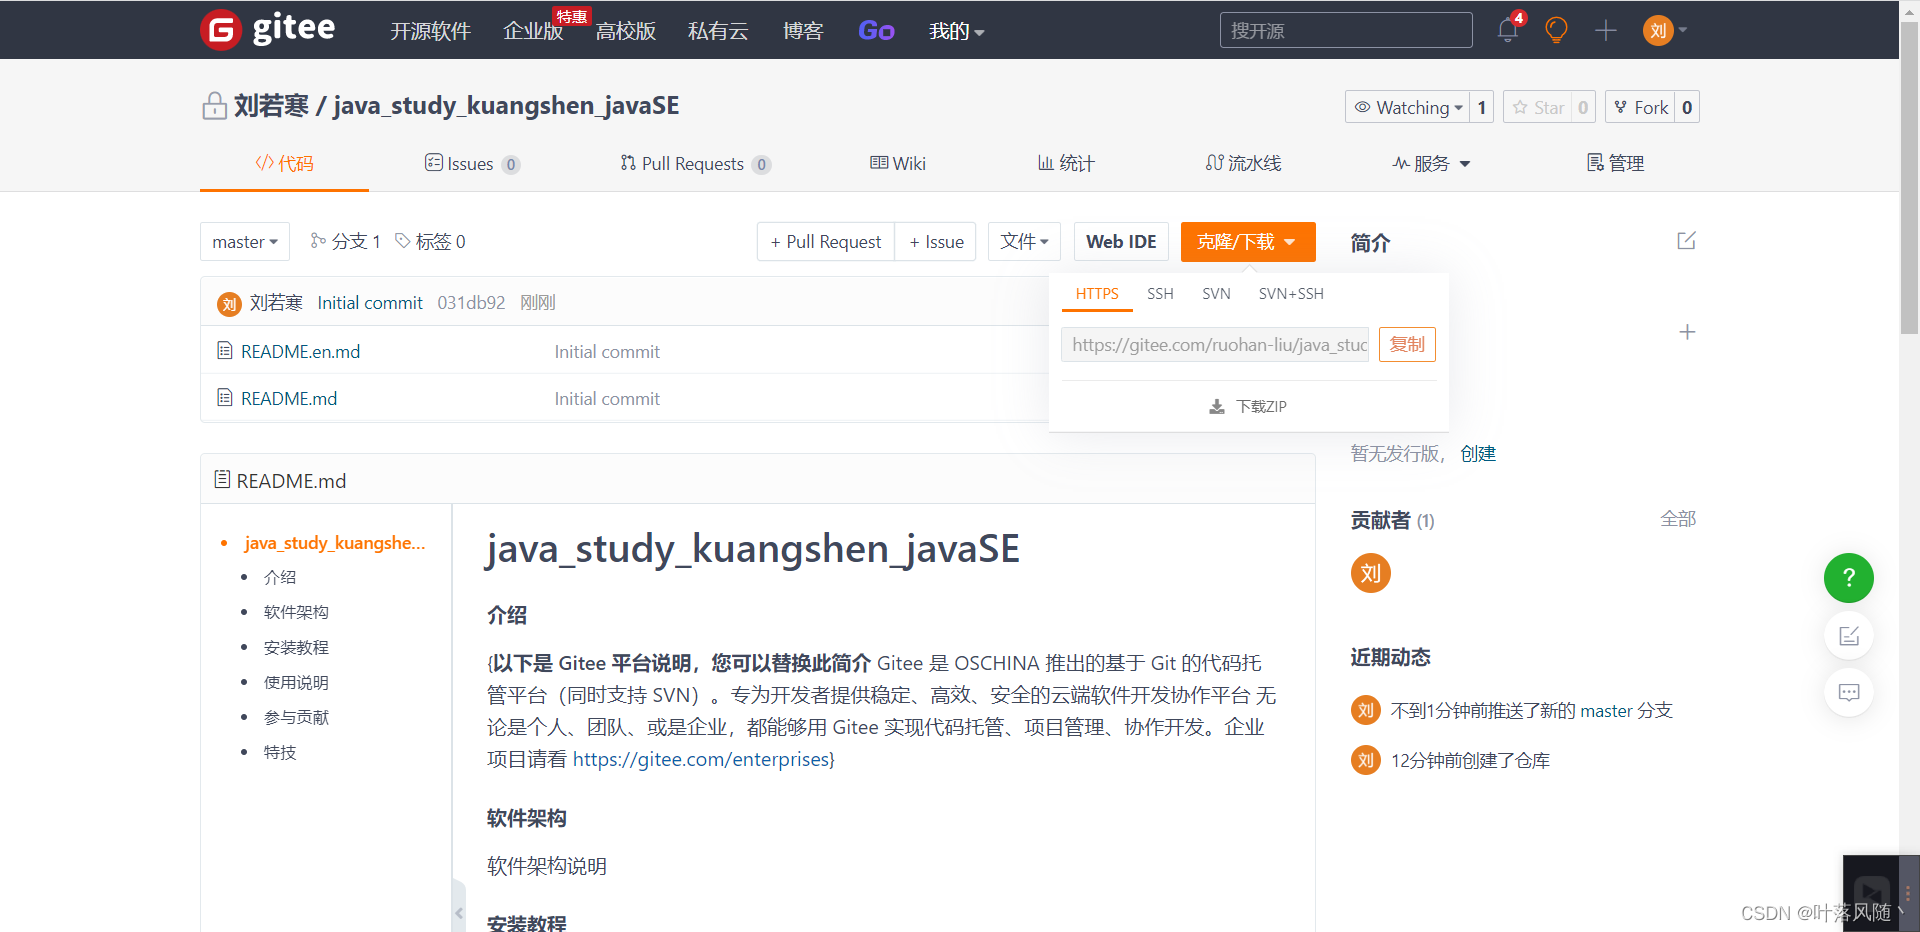Fork this repository
Viewport: 1920px width, 932px height.
click(x=1640, y=107)
